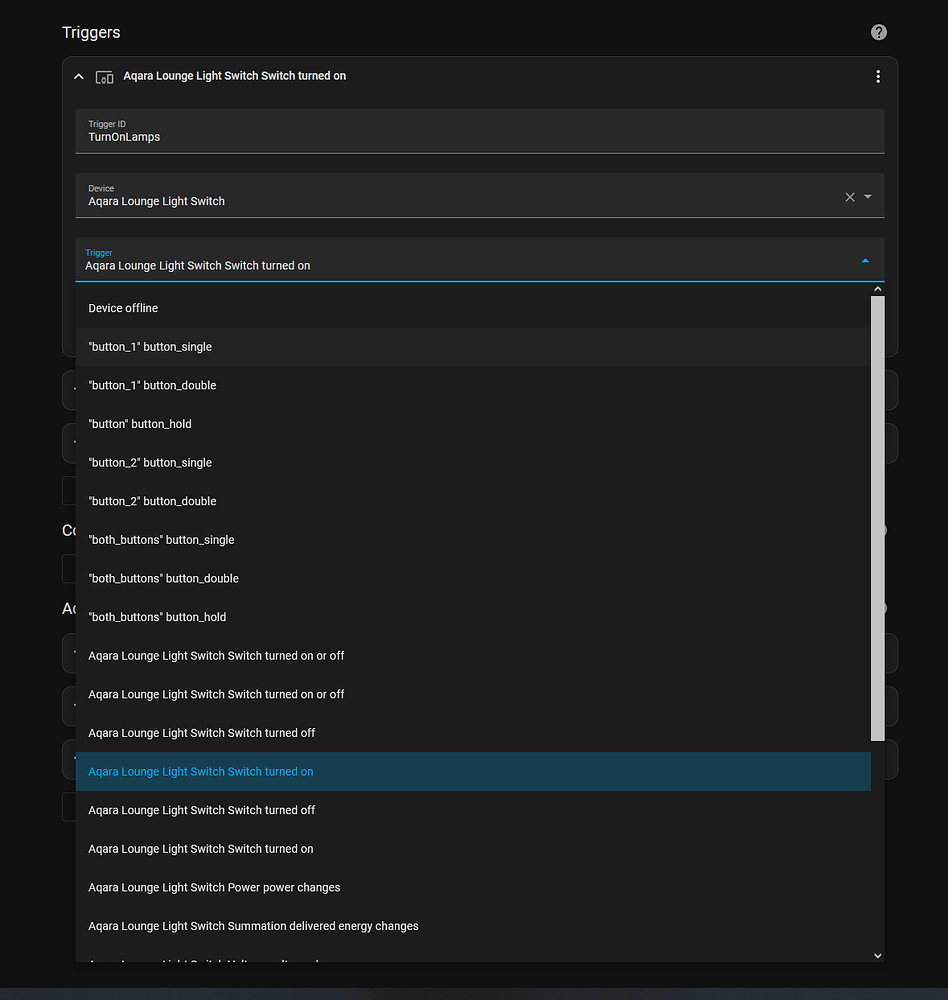Open the trigger card's three-dot options menu
The height and width of the screenshot is (1000, 948).
tap(878, 76)
